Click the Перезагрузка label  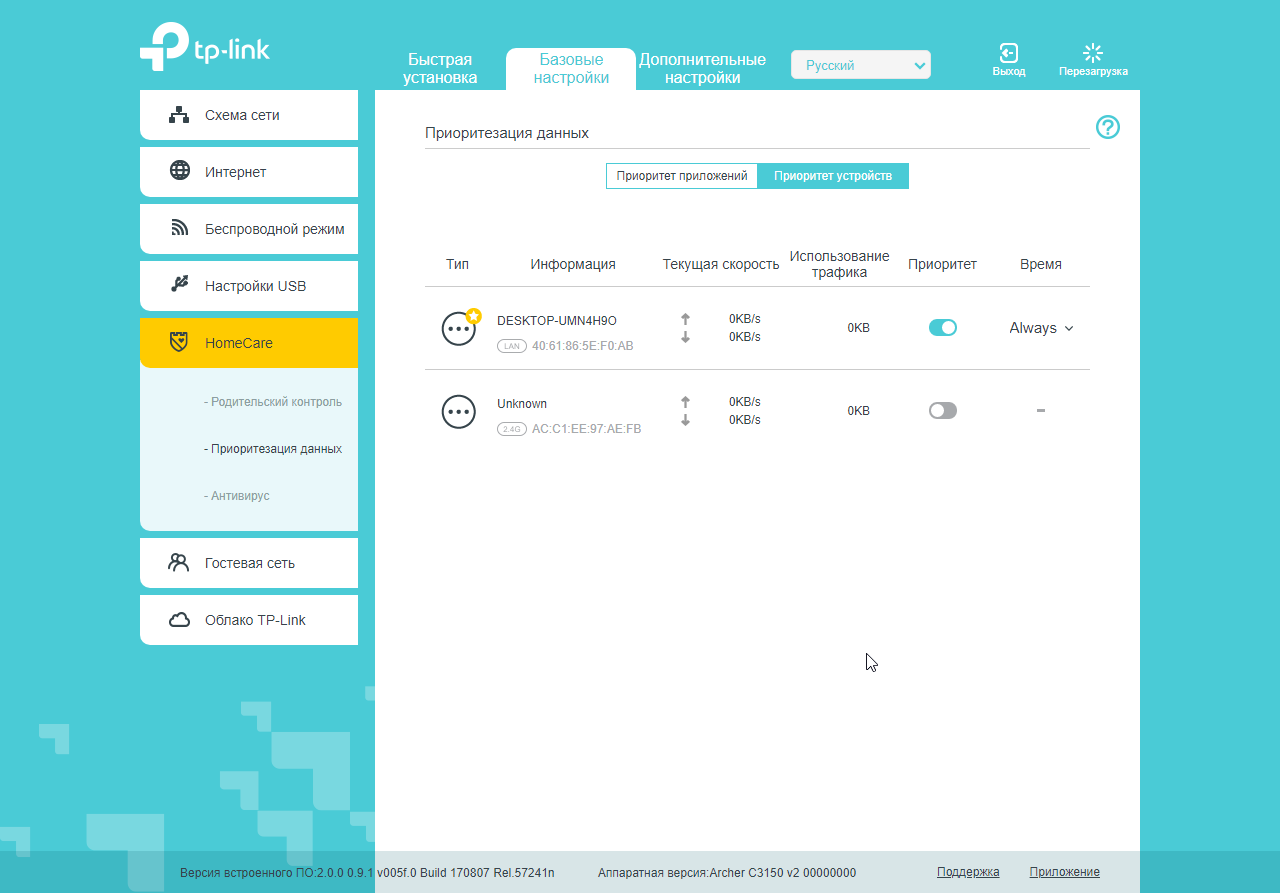1093,72
